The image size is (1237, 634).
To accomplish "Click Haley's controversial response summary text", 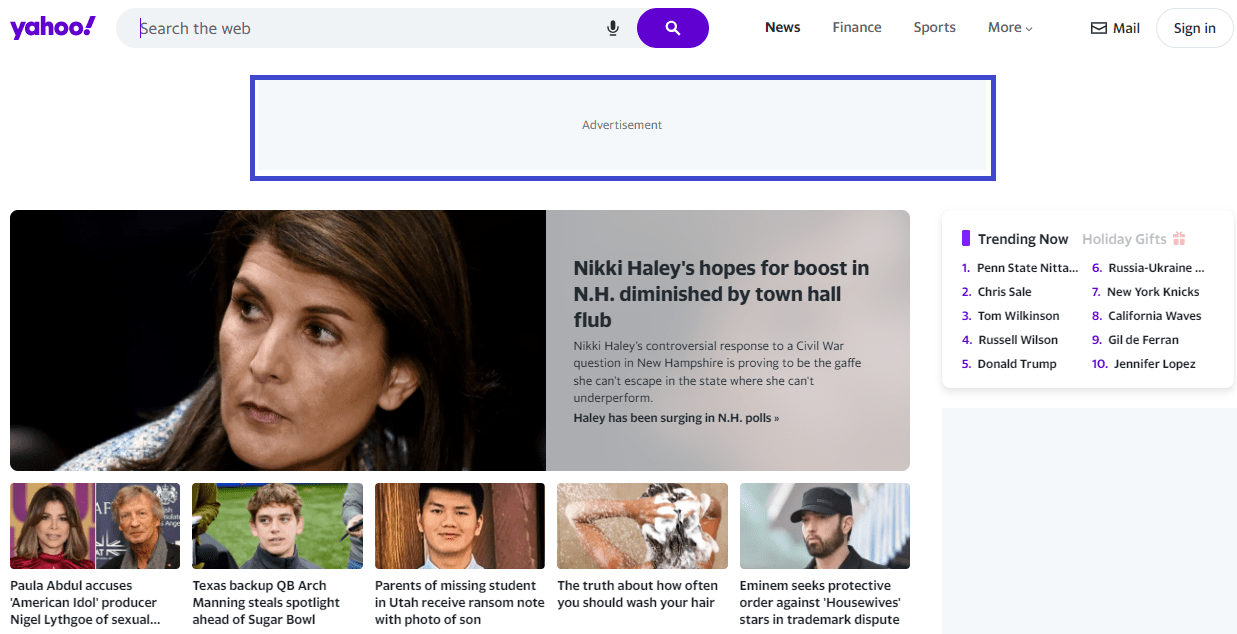I will click(717, 372).
